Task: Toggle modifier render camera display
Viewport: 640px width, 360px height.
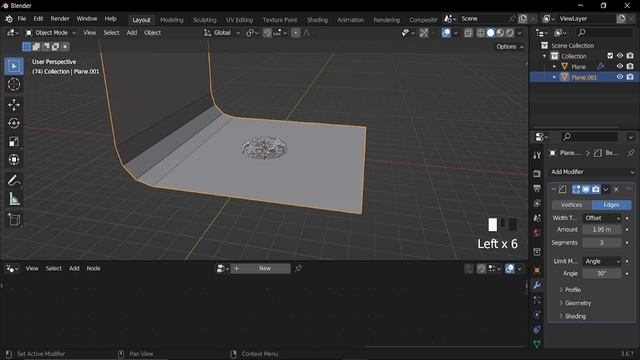Action: (x=596, y=189)
